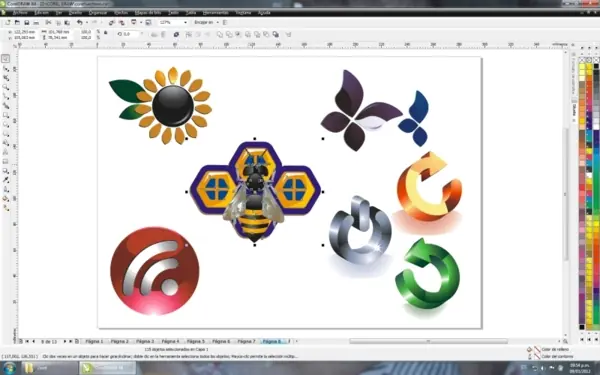Pick the black swatch atop color palette
Image resolution: width=600 pixels, height=375 pixels.
pyautogui.click(x=596, y=66)
